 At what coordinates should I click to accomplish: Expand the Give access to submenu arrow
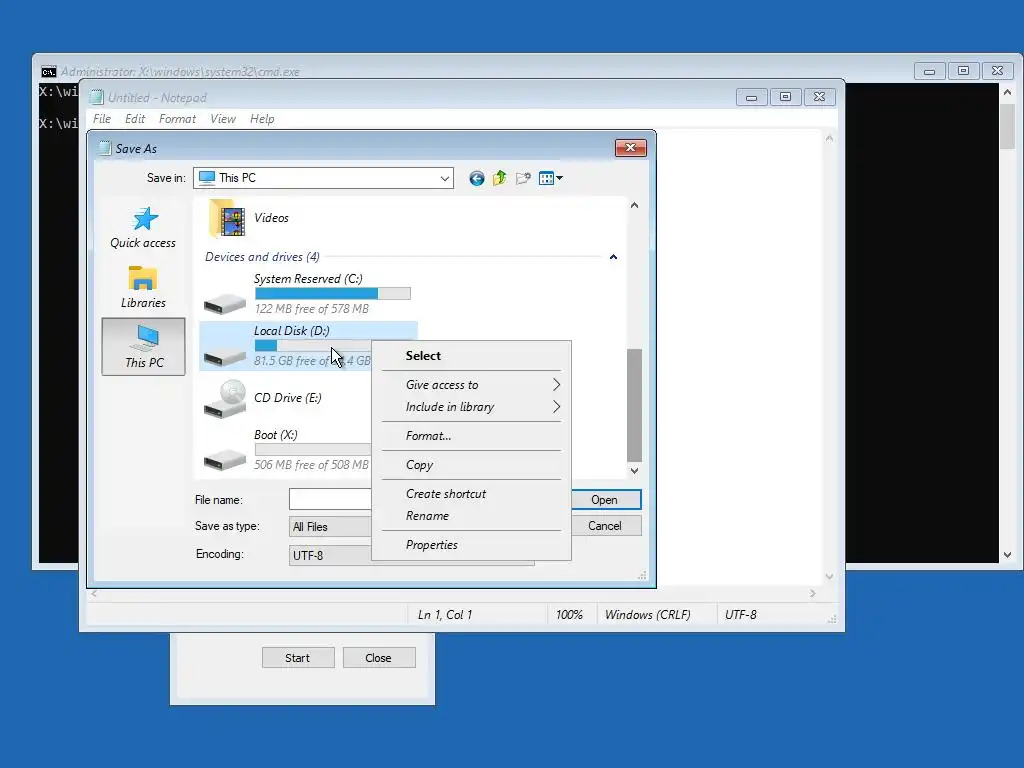[x=556, y=385]
